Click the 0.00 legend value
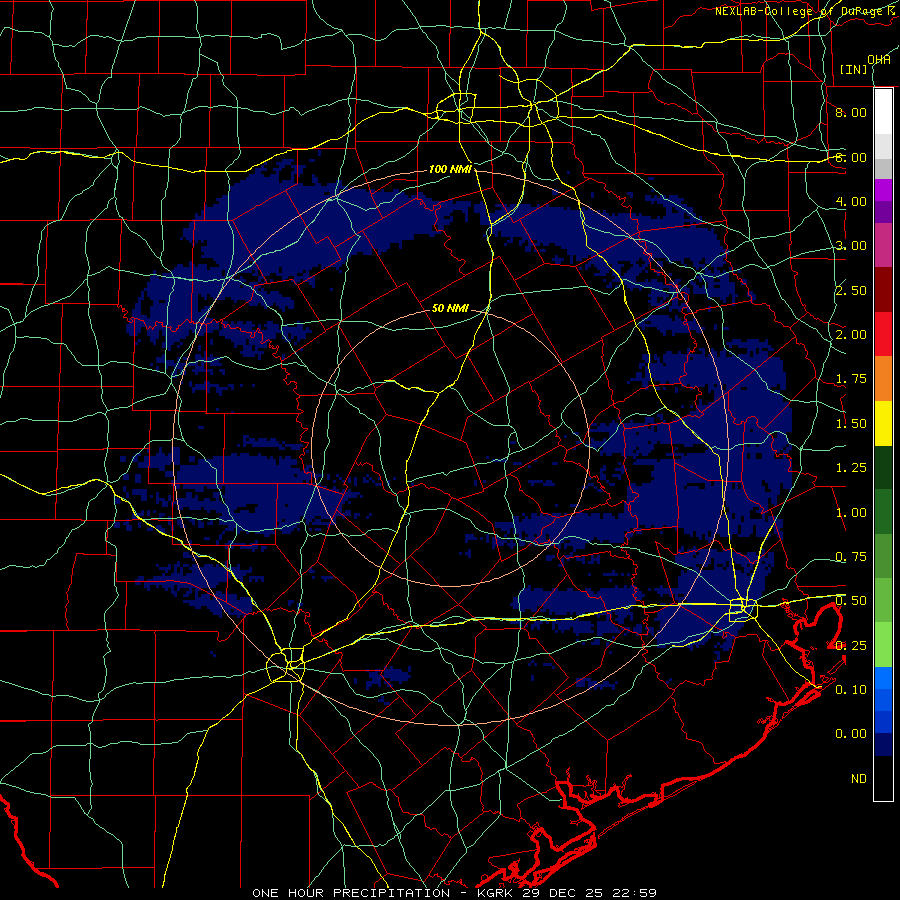900x900 pixels. (x=851, y=734)
